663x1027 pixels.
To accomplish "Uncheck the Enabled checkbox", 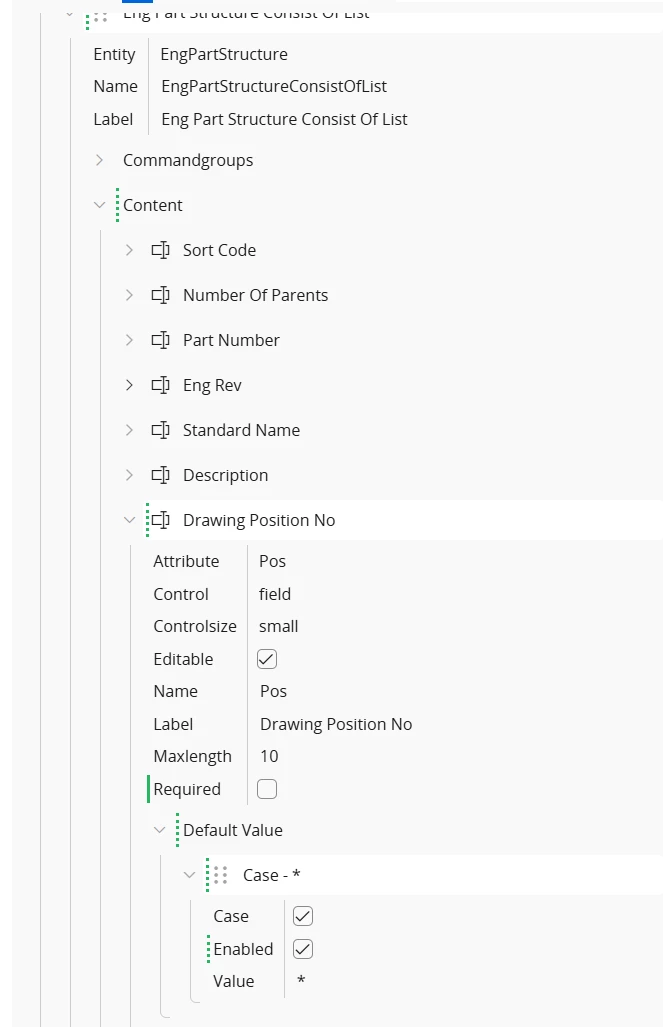I will pyautogui.click(x=303, y=949).
